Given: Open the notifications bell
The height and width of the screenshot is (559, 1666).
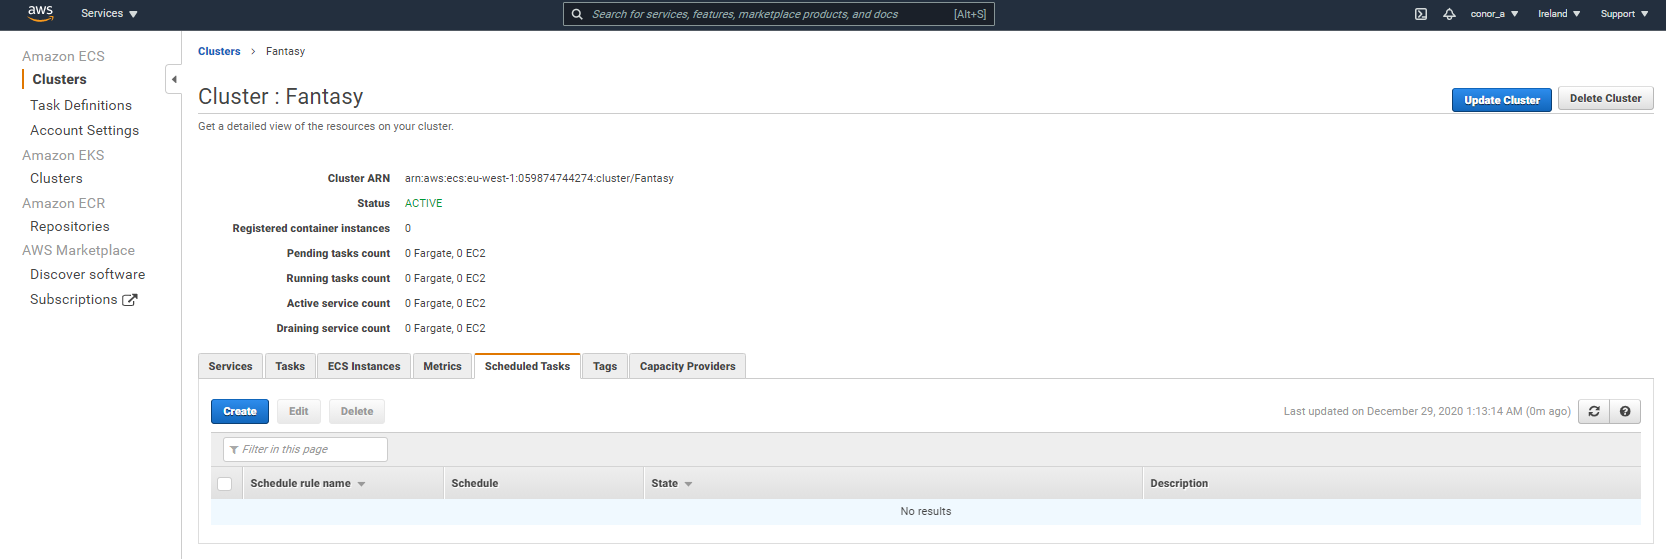Looking at the screenshot, I should 1449,14.
